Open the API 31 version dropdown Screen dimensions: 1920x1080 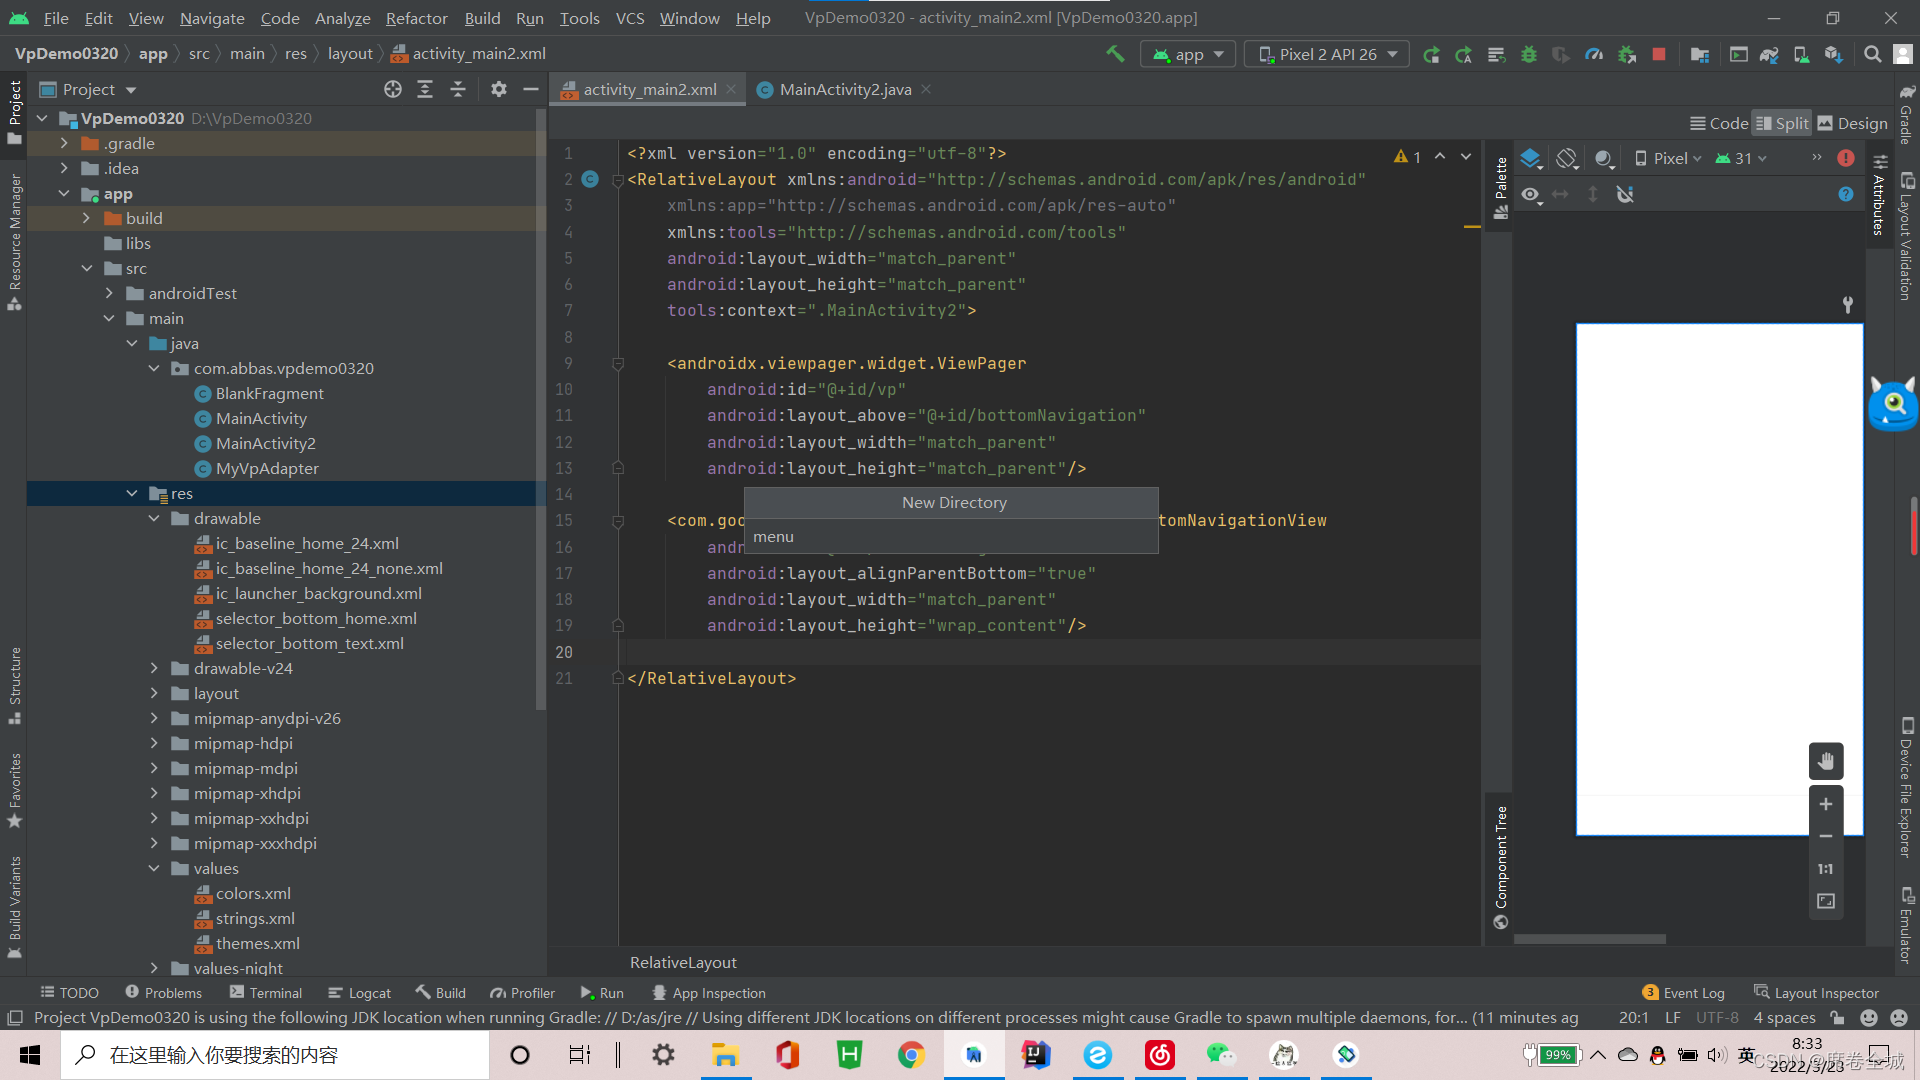tap(1741, 158)
